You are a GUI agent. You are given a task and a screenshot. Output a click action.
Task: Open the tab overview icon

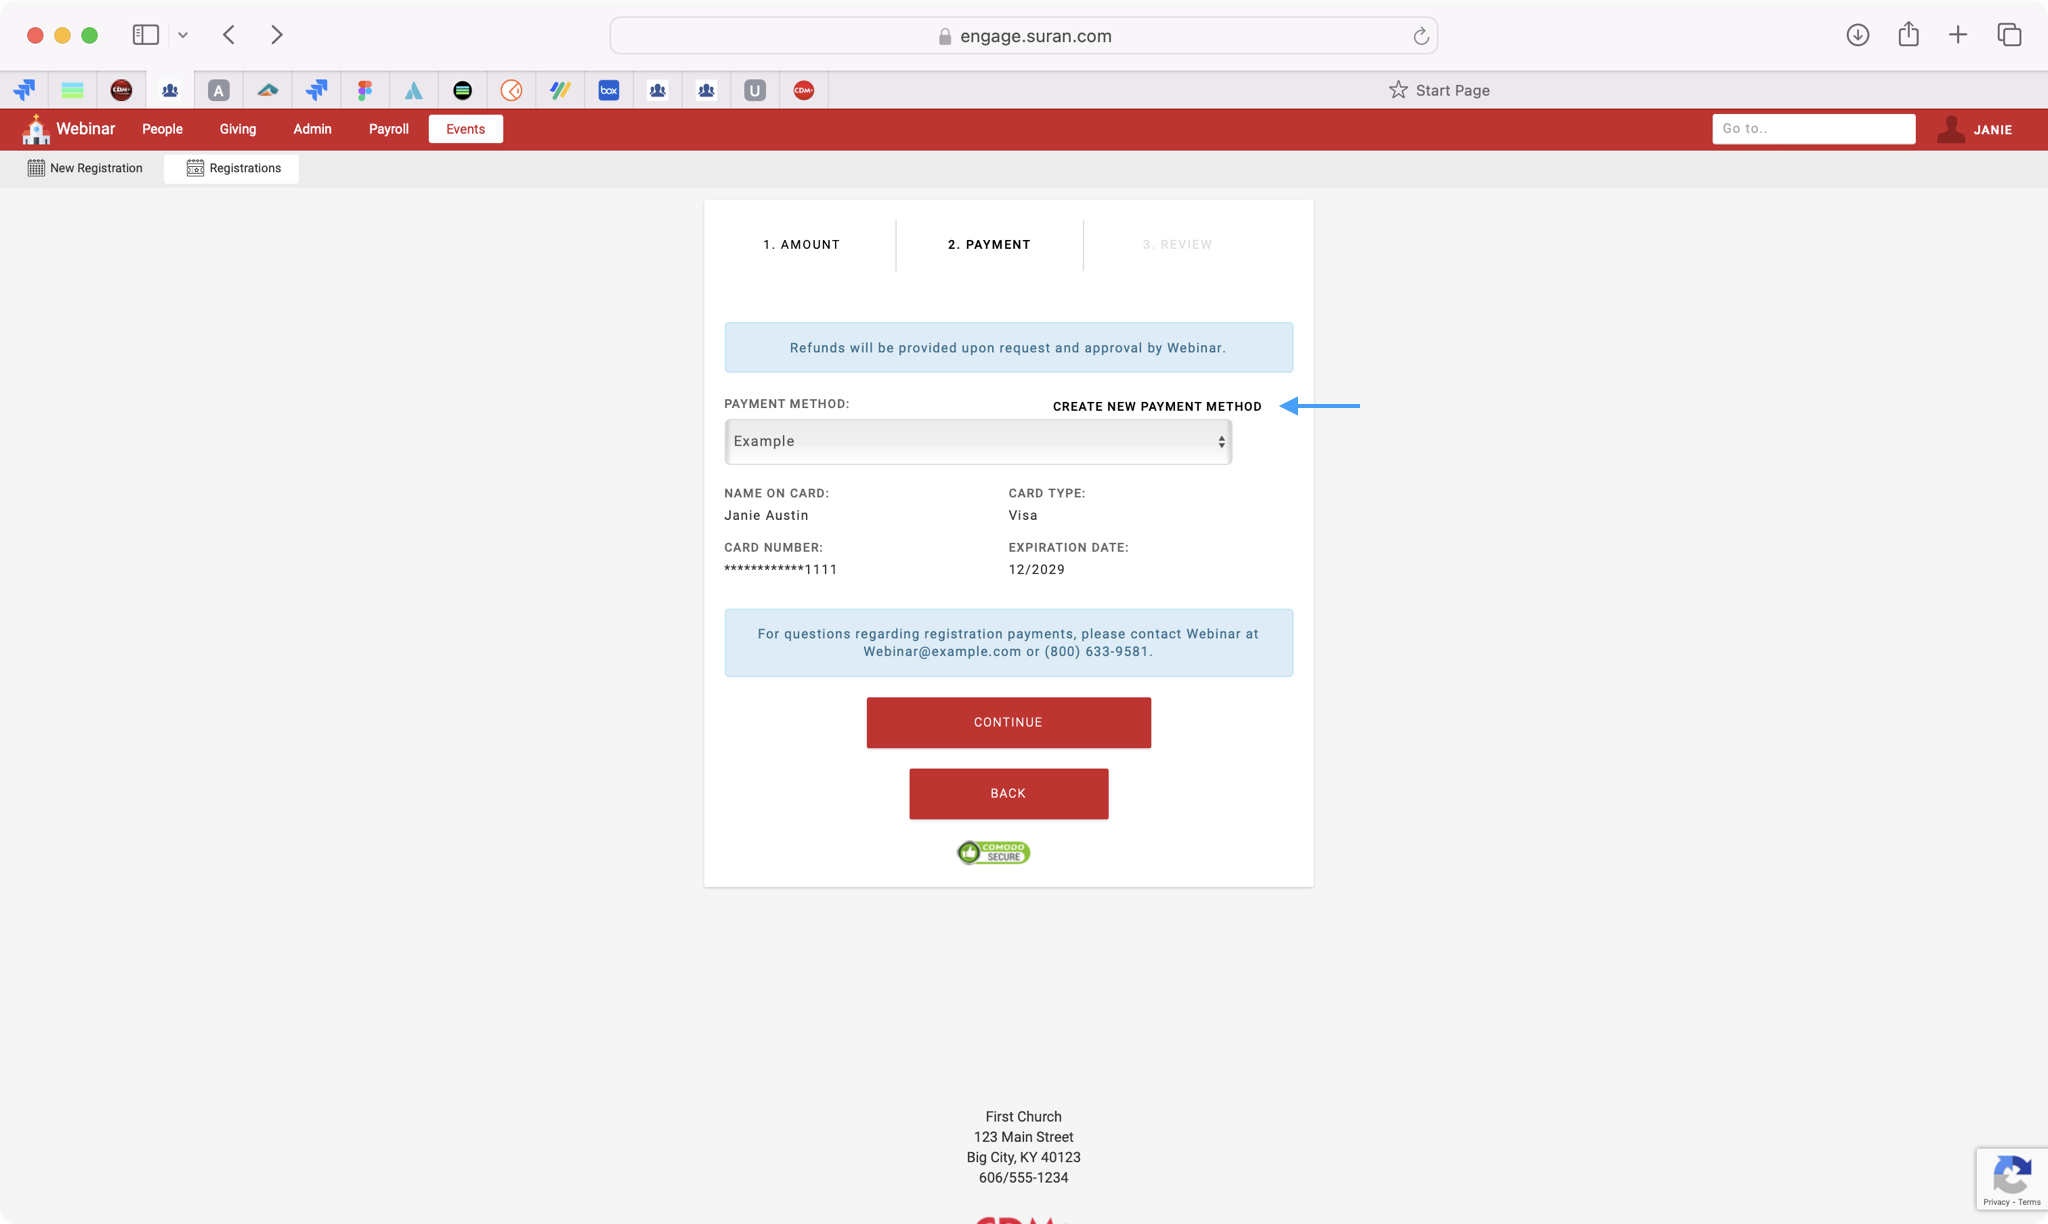(x=2009, y=35)
